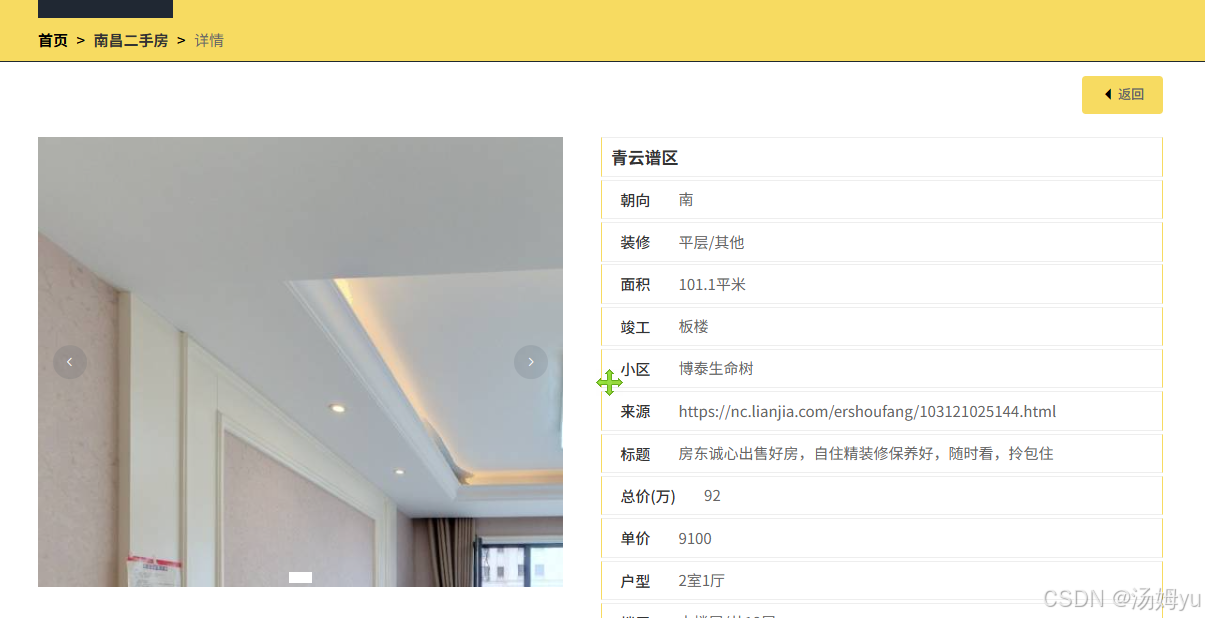Go to previous carousel image arrow
The width and height of the screenshot is (1205, 618).
(70, 362)
